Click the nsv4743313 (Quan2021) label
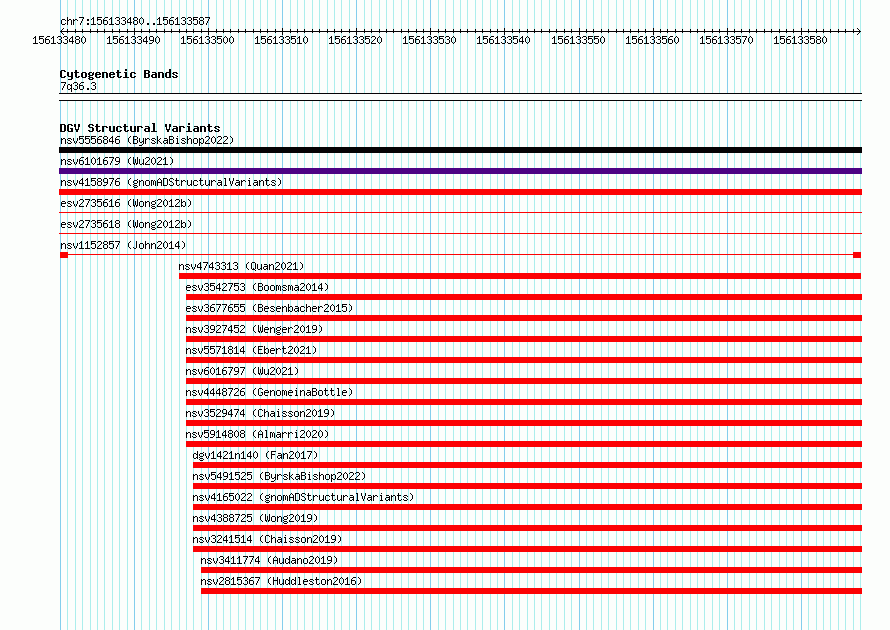 click(241, 266)
